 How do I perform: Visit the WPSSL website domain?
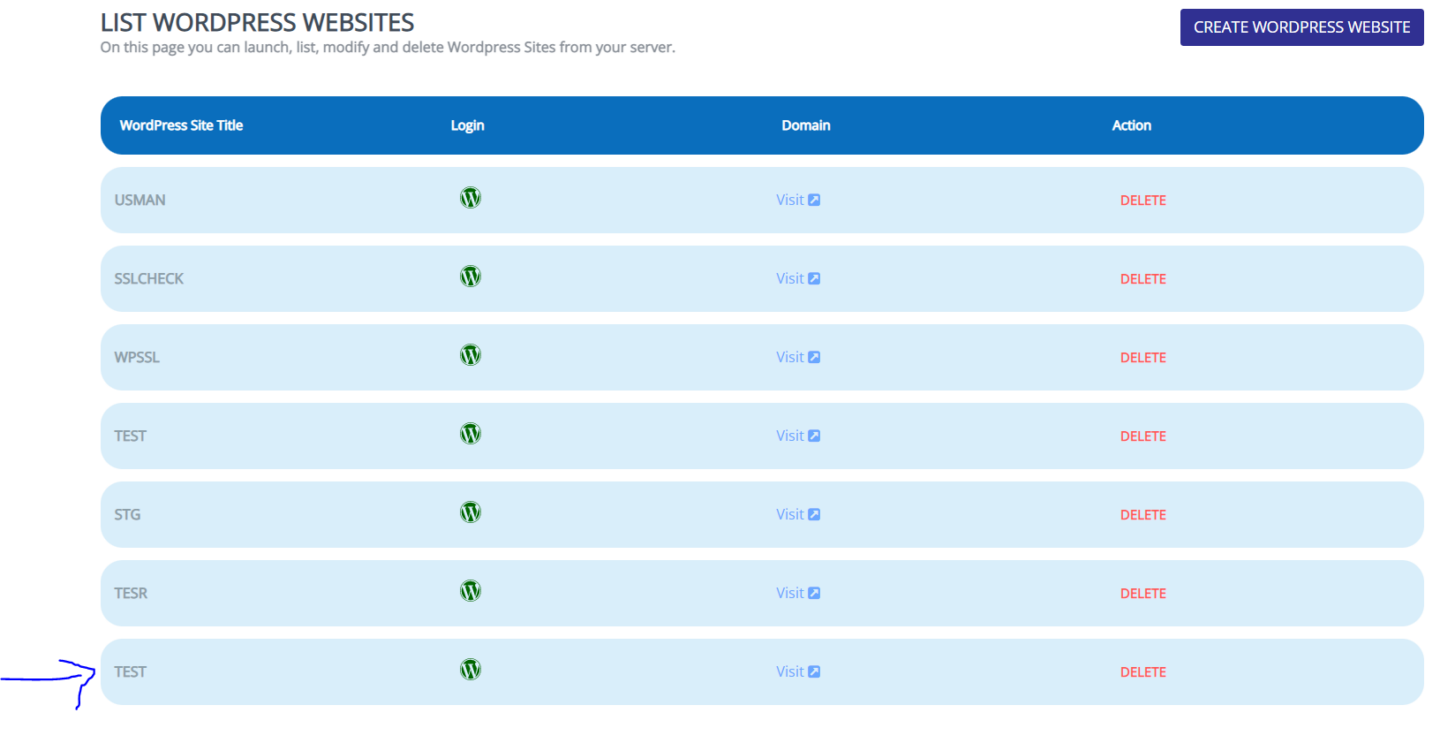point(797,357)
